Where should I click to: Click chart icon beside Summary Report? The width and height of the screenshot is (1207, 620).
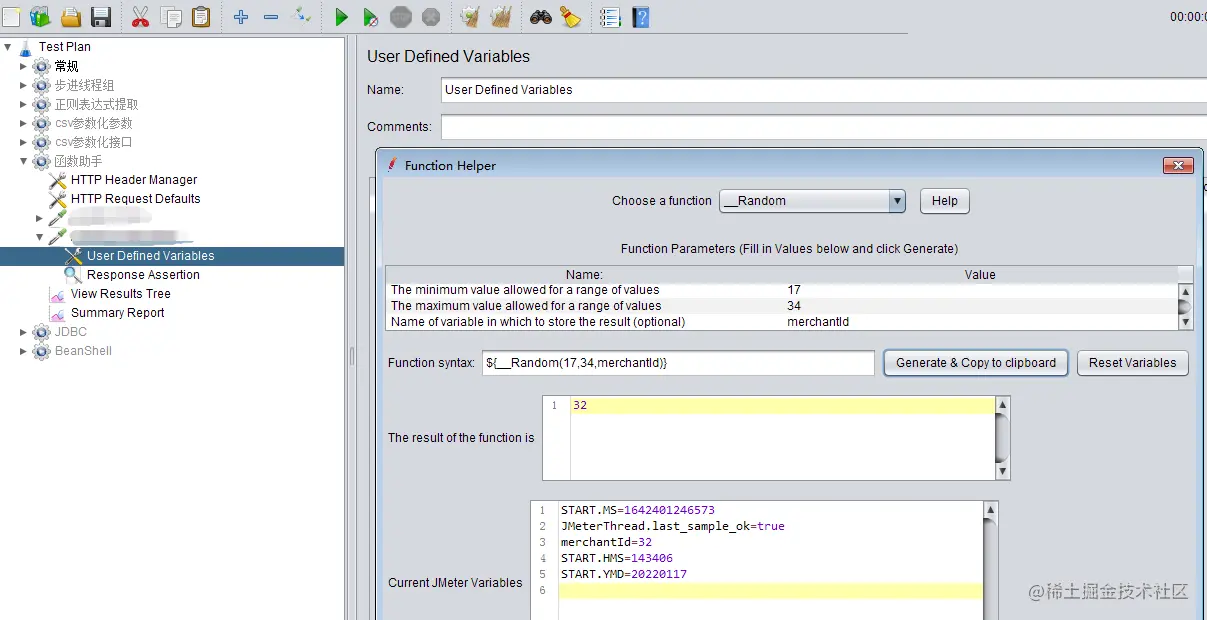[57, 313]
